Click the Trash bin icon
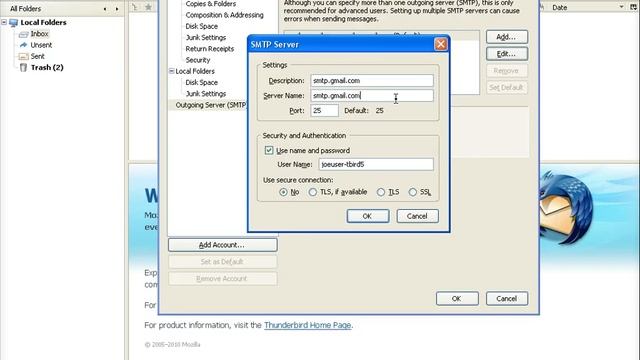Screen dimensions: 640x360 [x=23, y=67]
